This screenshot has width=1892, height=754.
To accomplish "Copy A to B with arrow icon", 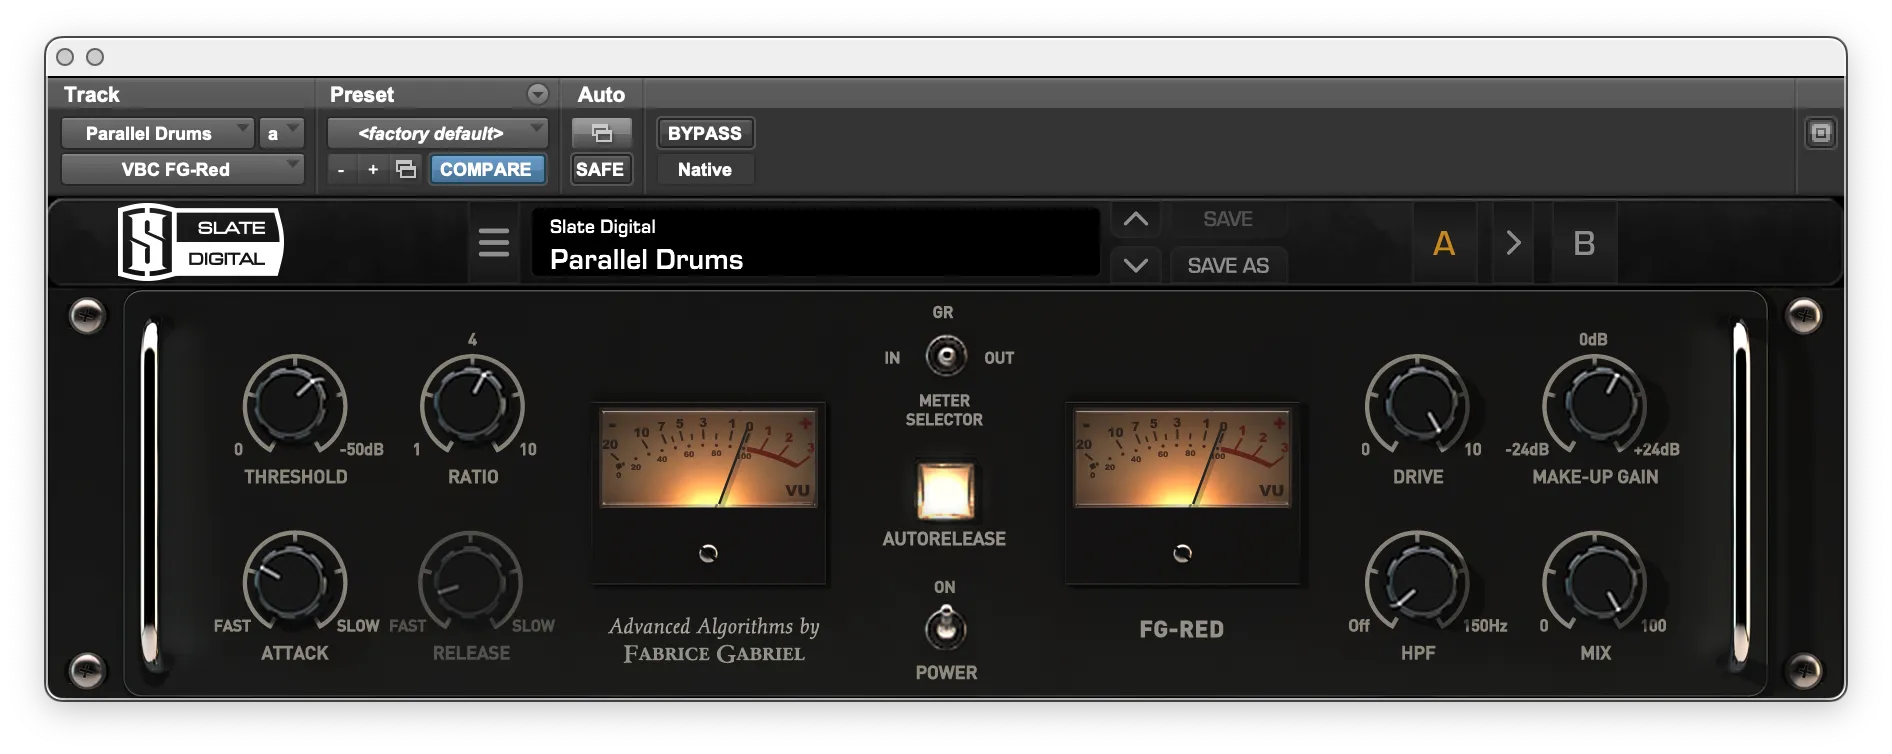I will 1513,243.
